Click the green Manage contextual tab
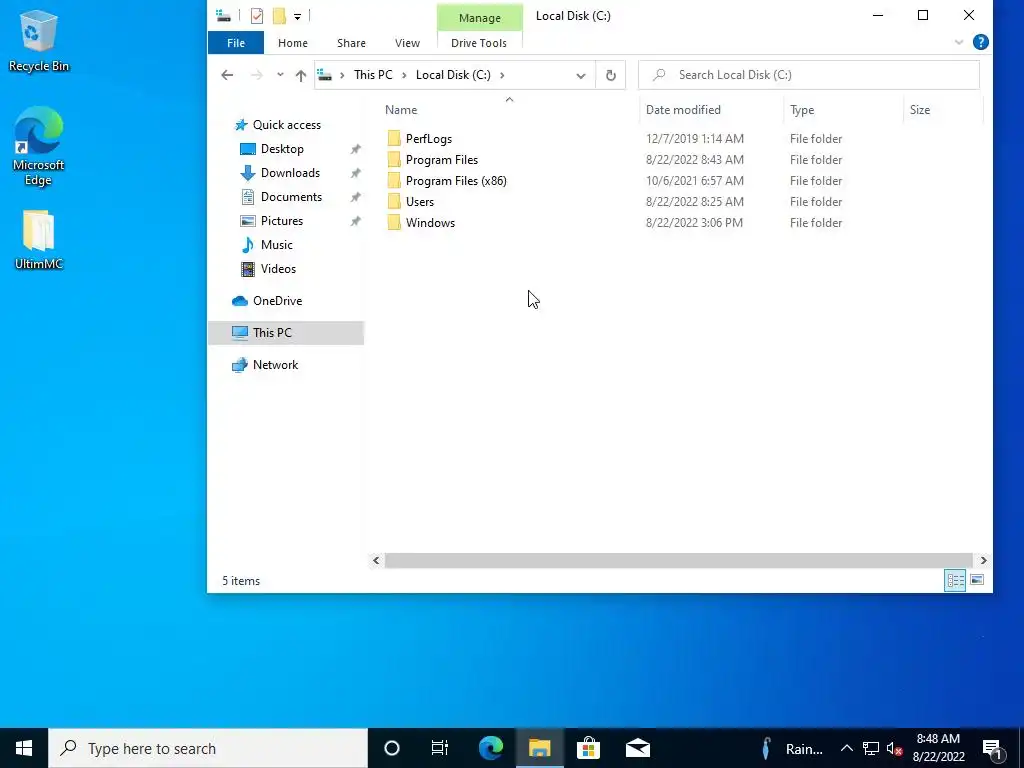The image size is (1024, 768). coord(479,18)
